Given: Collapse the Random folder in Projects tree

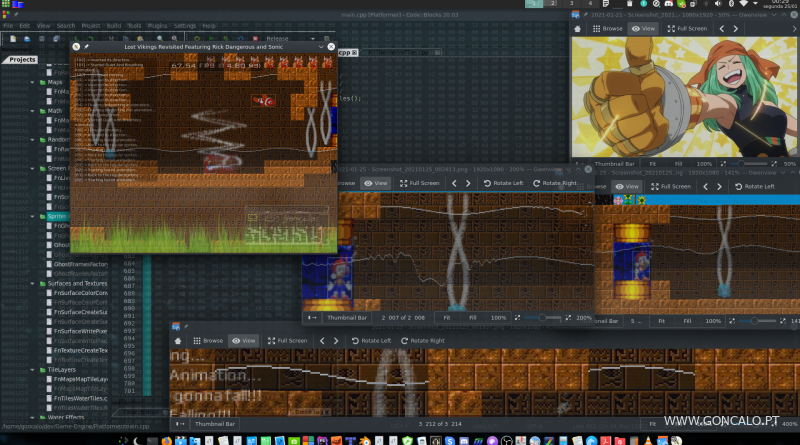Looking at the screenshot, I should click(x=33, y=140).
